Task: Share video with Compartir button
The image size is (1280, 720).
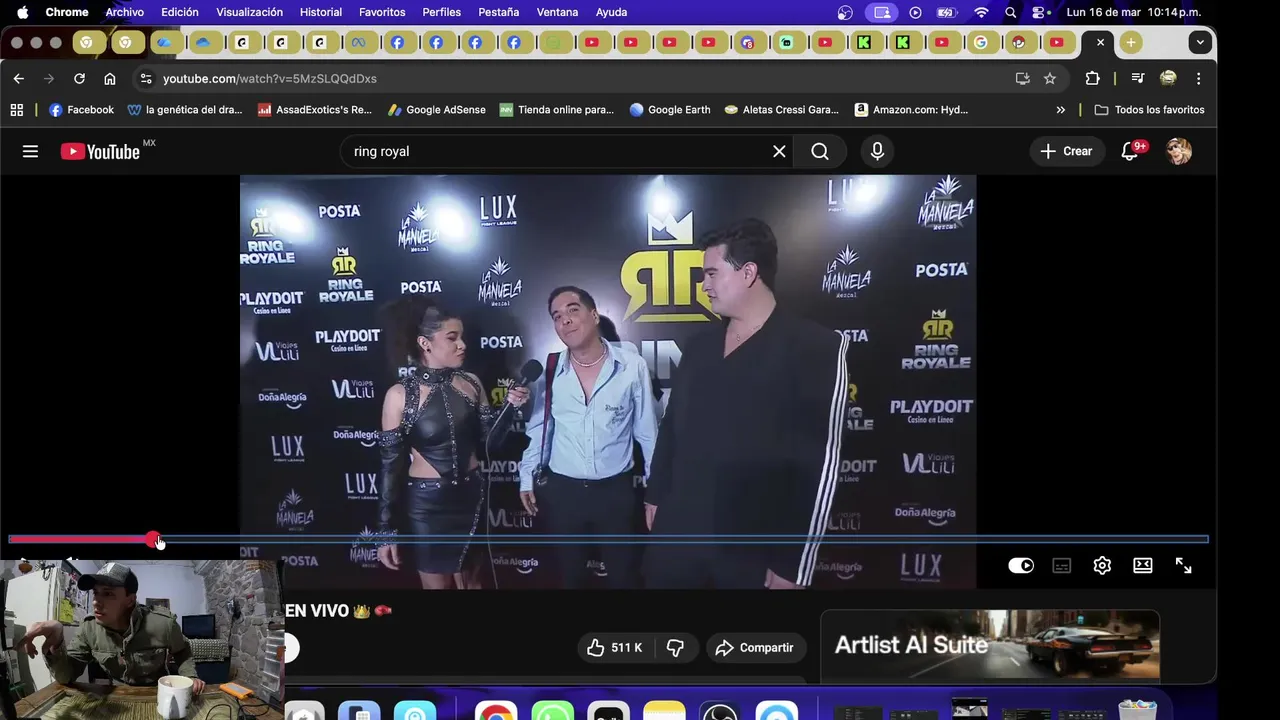Action: pyautogui.click(x=755, y=647)
